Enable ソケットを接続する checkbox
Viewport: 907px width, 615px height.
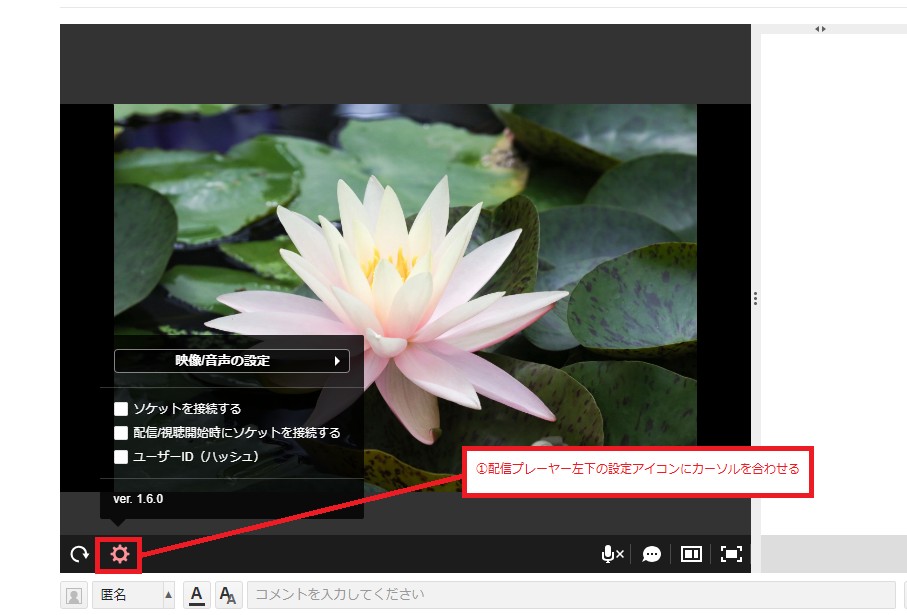tap(121, 409)
